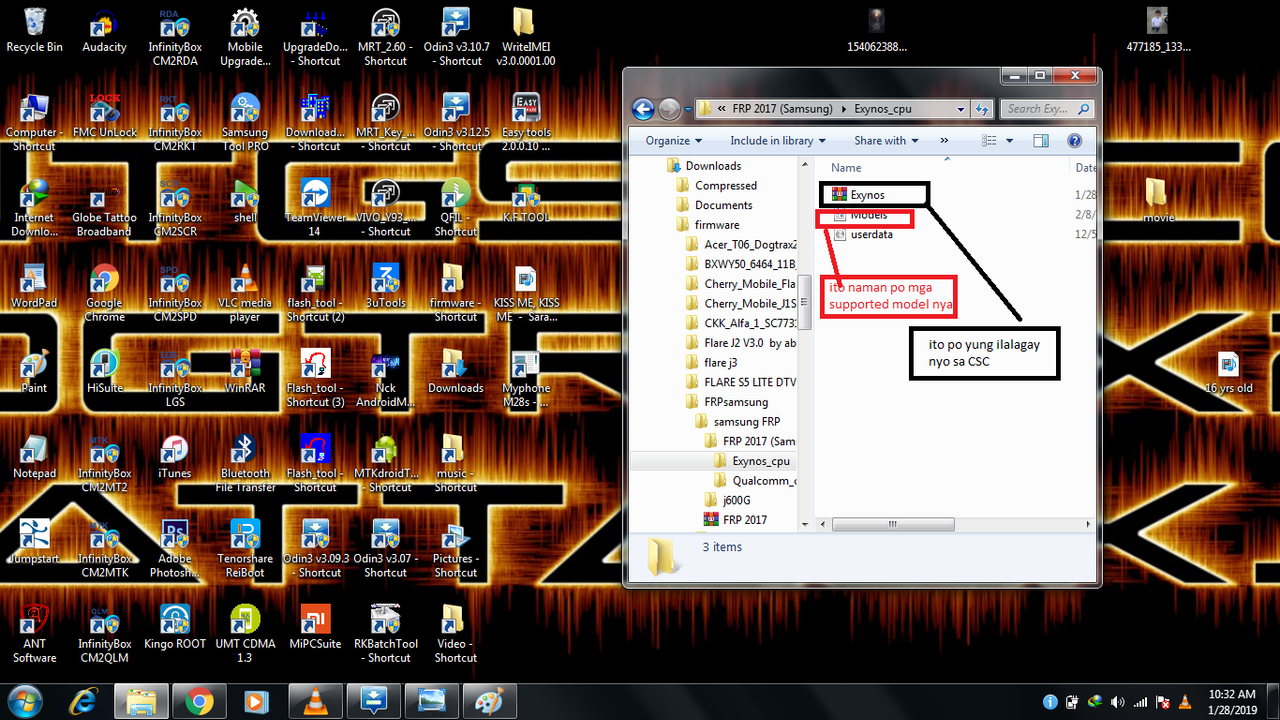Select the iTunes desktop icon

click(x=175, y=455)
